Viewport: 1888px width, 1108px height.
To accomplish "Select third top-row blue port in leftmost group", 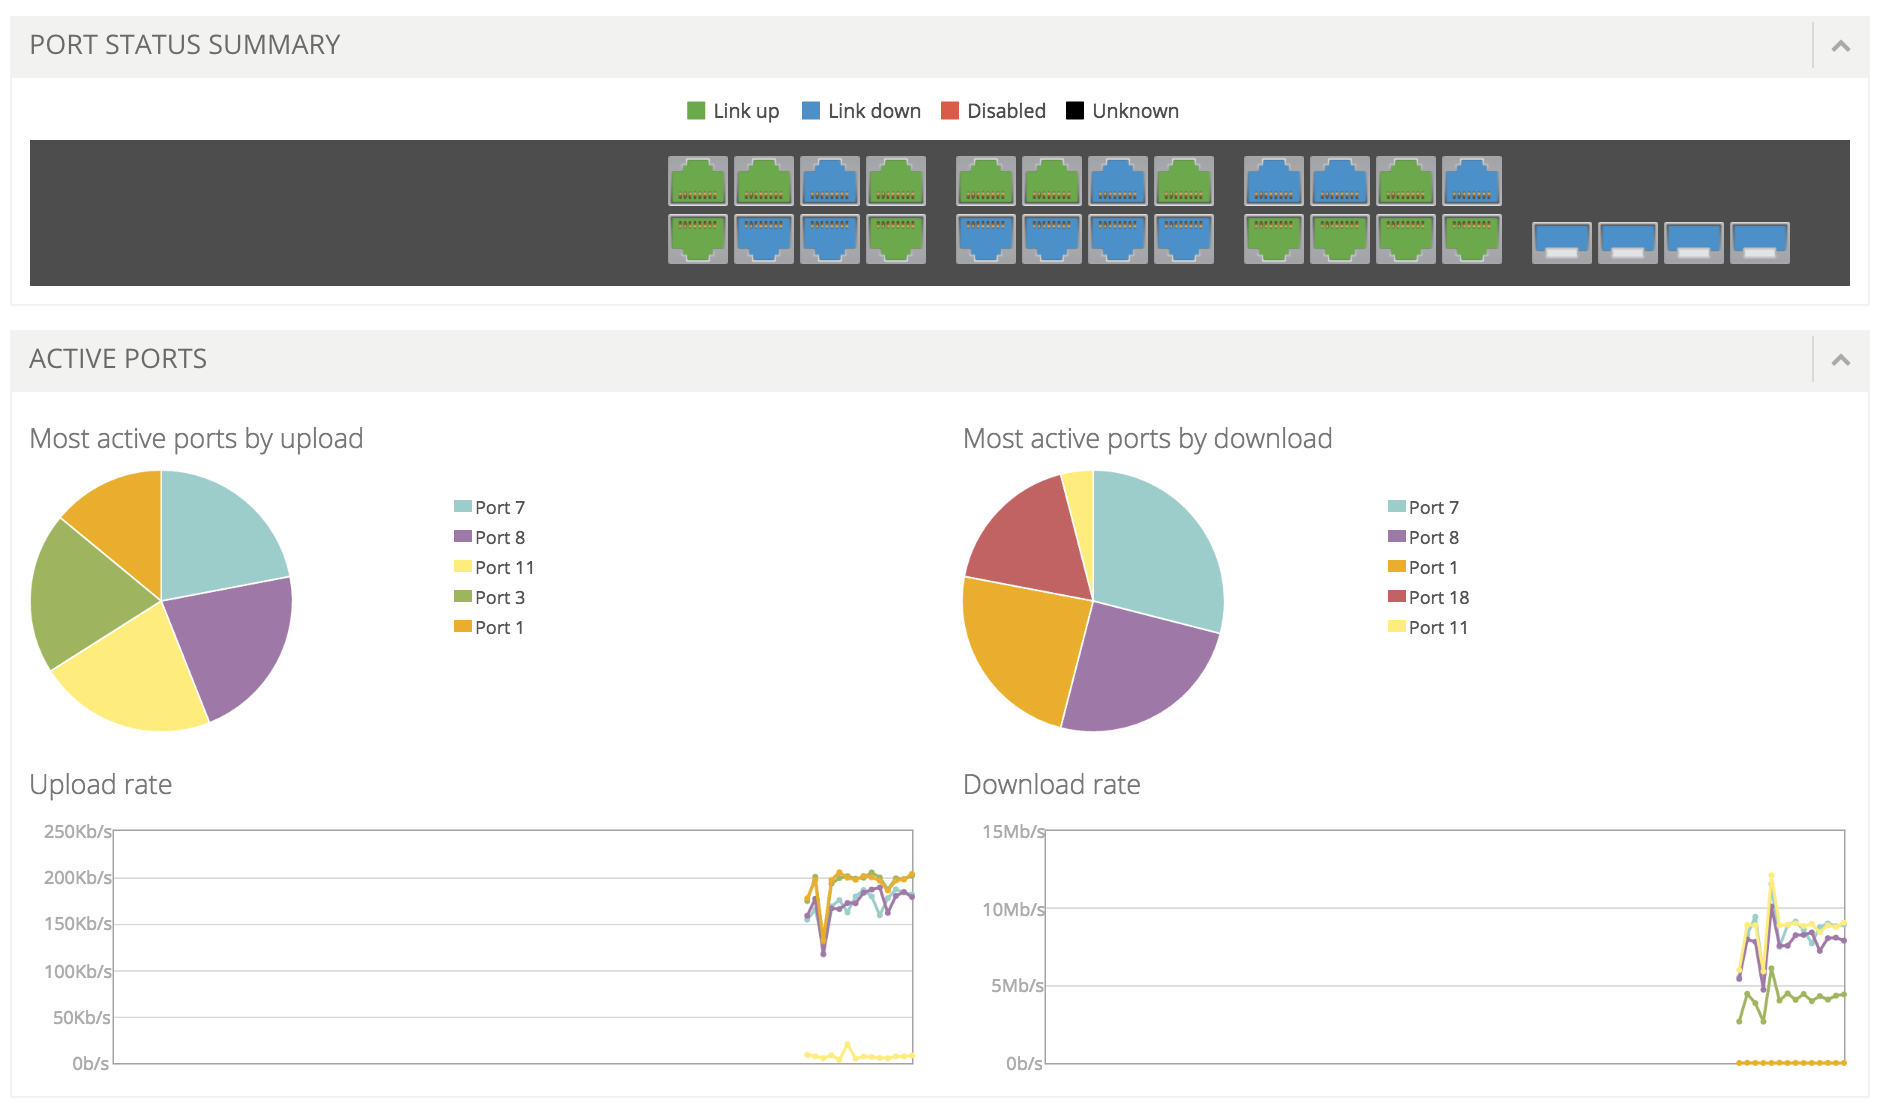I will pos(830,181).
